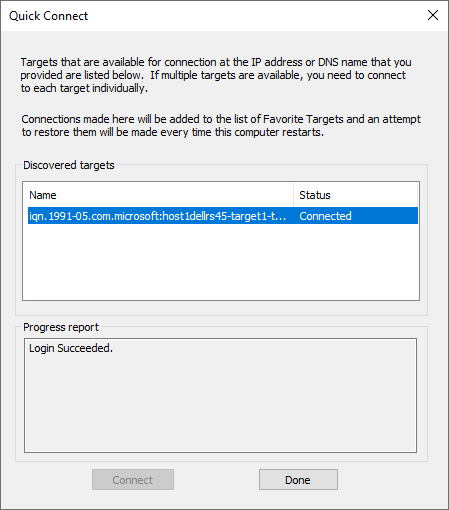449x510 pixels.
Task: Click the Progress report group label
Action: click(61, 327)
